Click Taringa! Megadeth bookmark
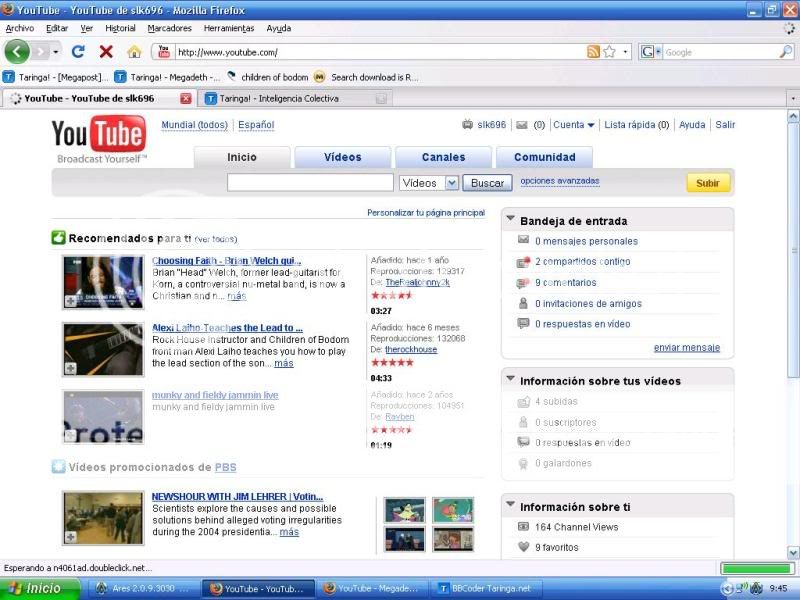Screen dimensions: 800x600 tap(167, 77)
